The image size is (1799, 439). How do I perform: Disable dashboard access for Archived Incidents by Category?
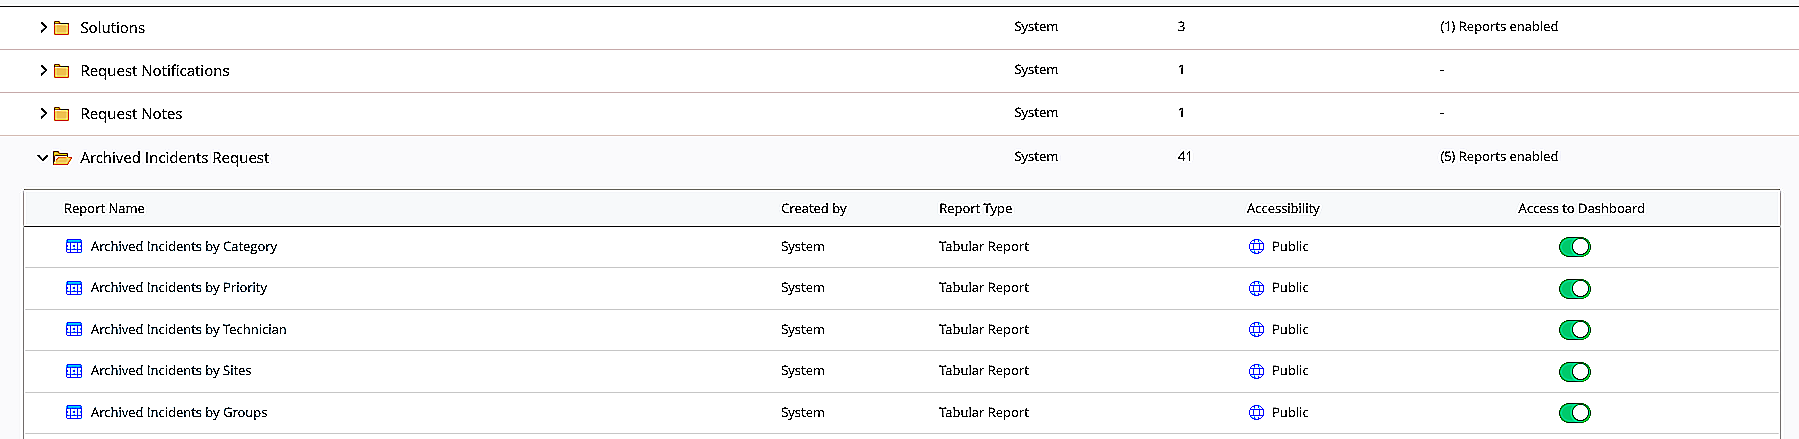click(x=1574, y=247)
